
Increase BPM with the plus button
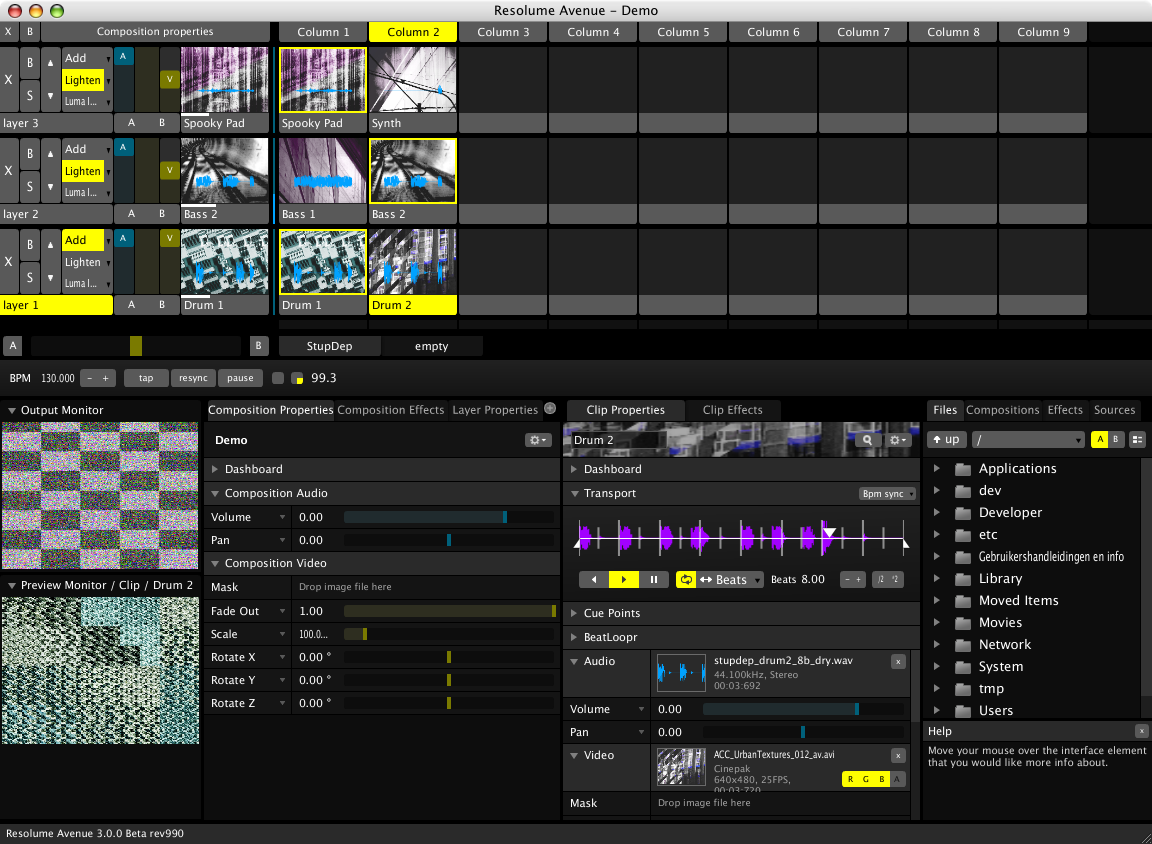(106, 378)
